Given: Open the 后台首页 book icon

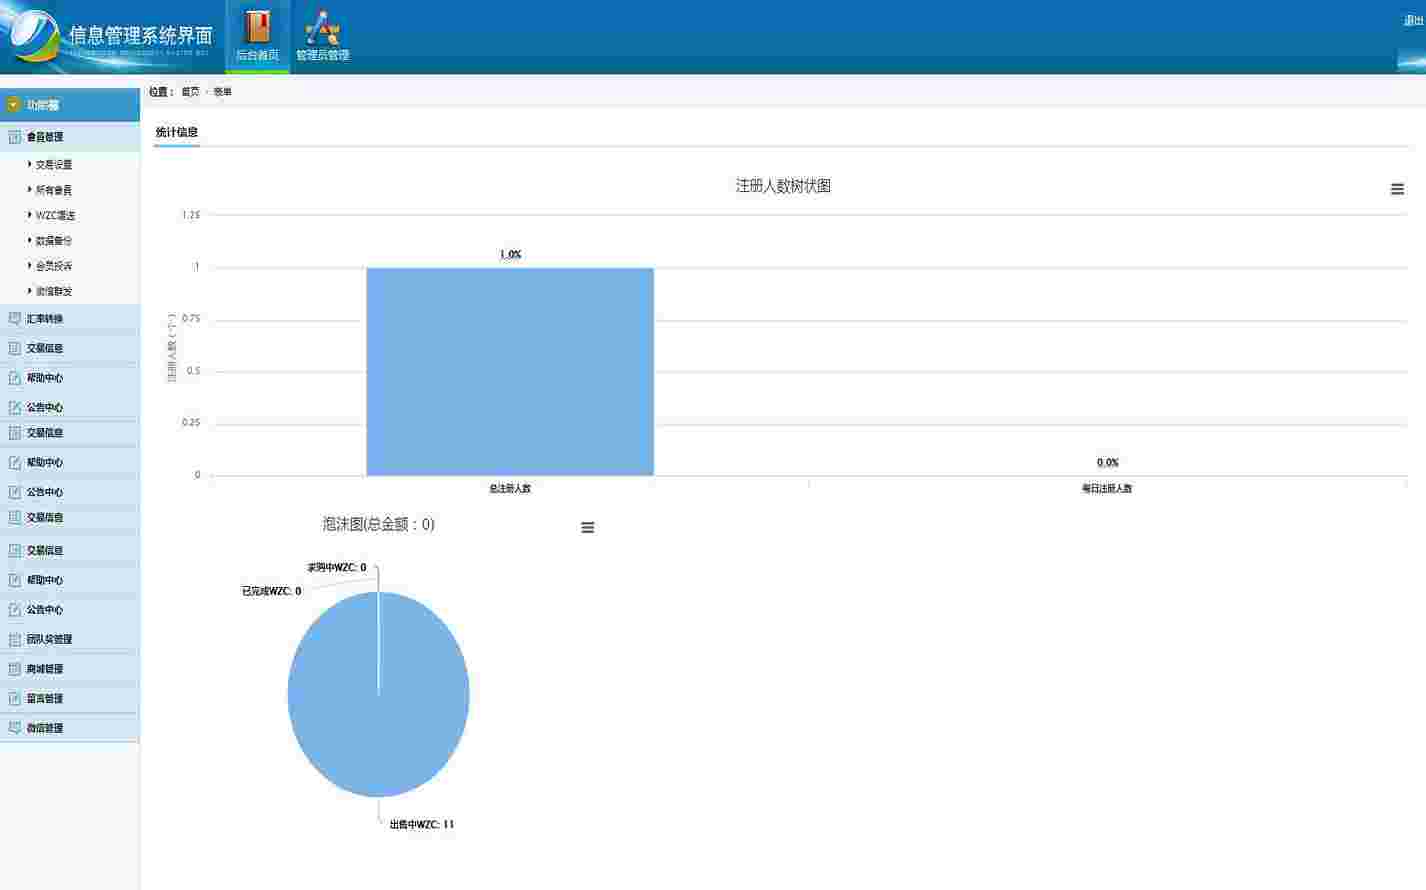Looking at the screenshot, I should tap(257, 27).
